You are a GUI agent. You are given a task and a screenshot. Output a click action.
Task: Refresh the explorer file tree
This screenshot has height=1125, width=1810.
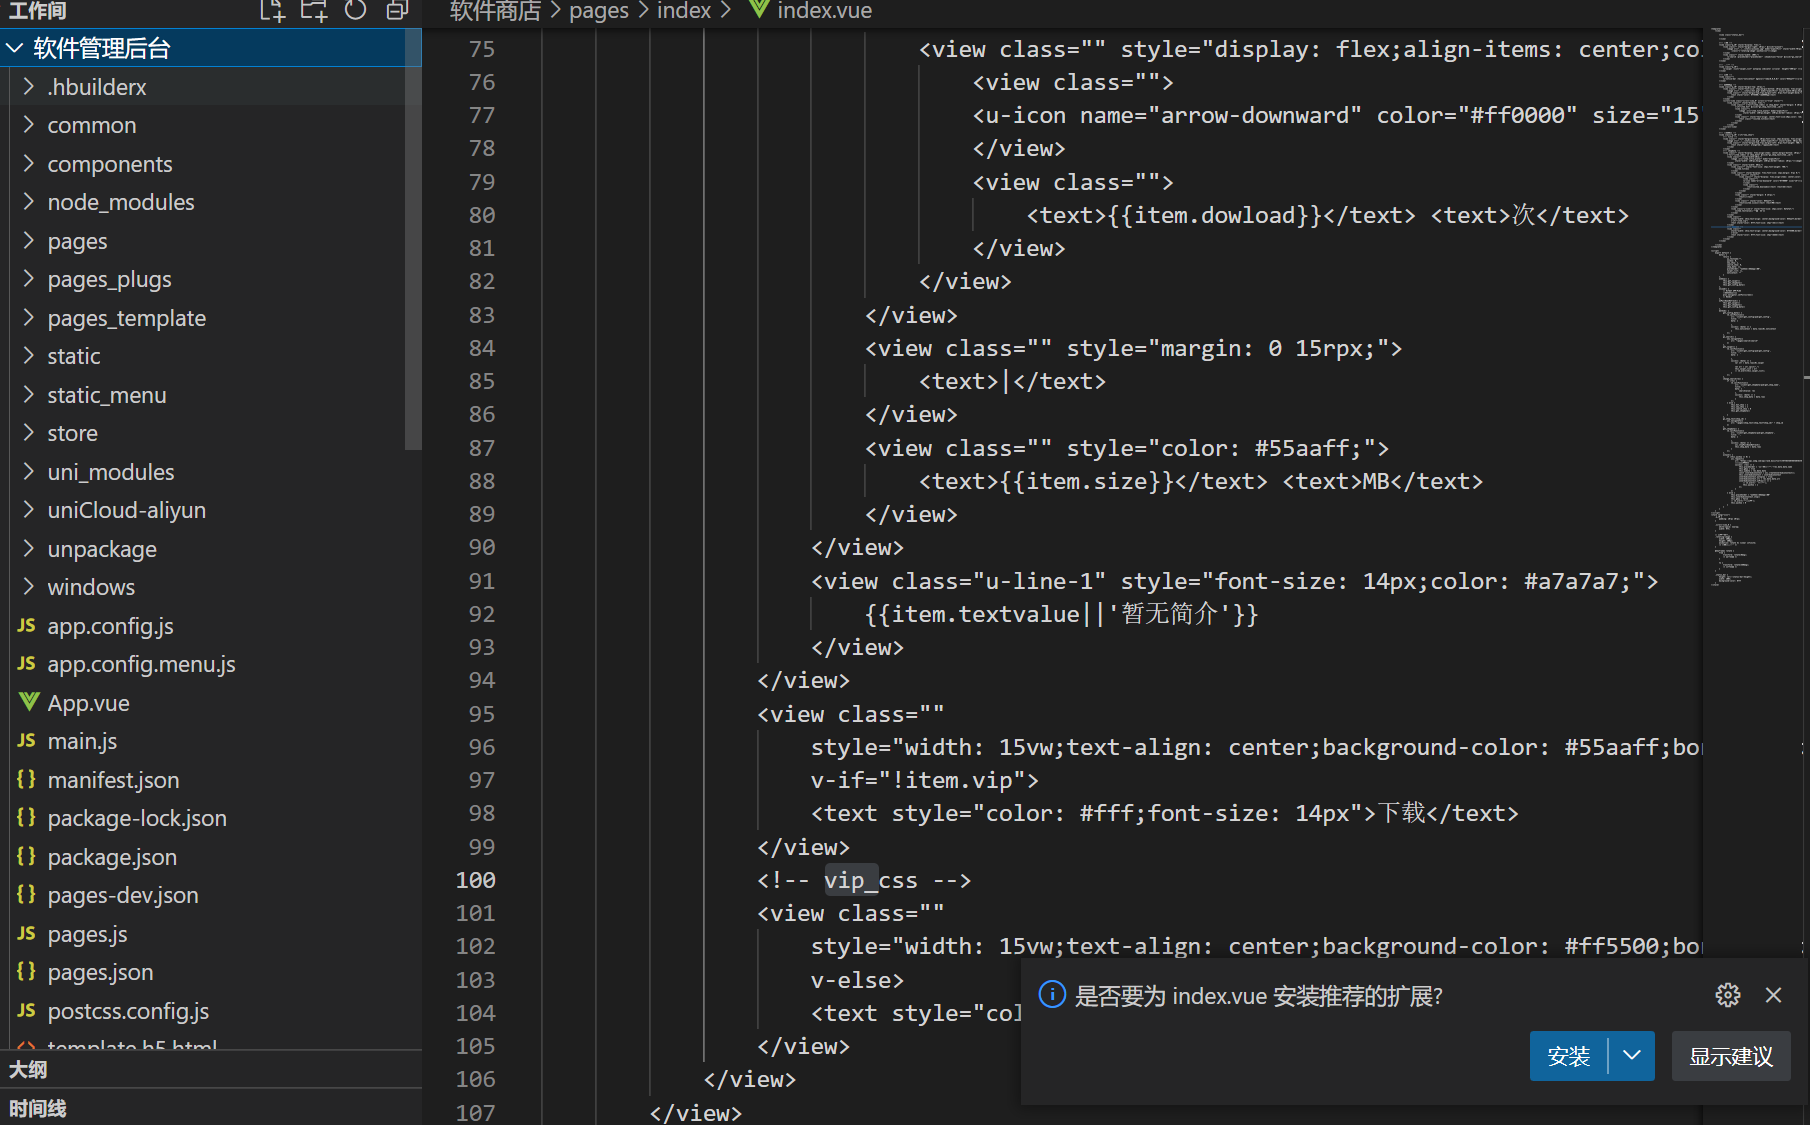[355, 10]
